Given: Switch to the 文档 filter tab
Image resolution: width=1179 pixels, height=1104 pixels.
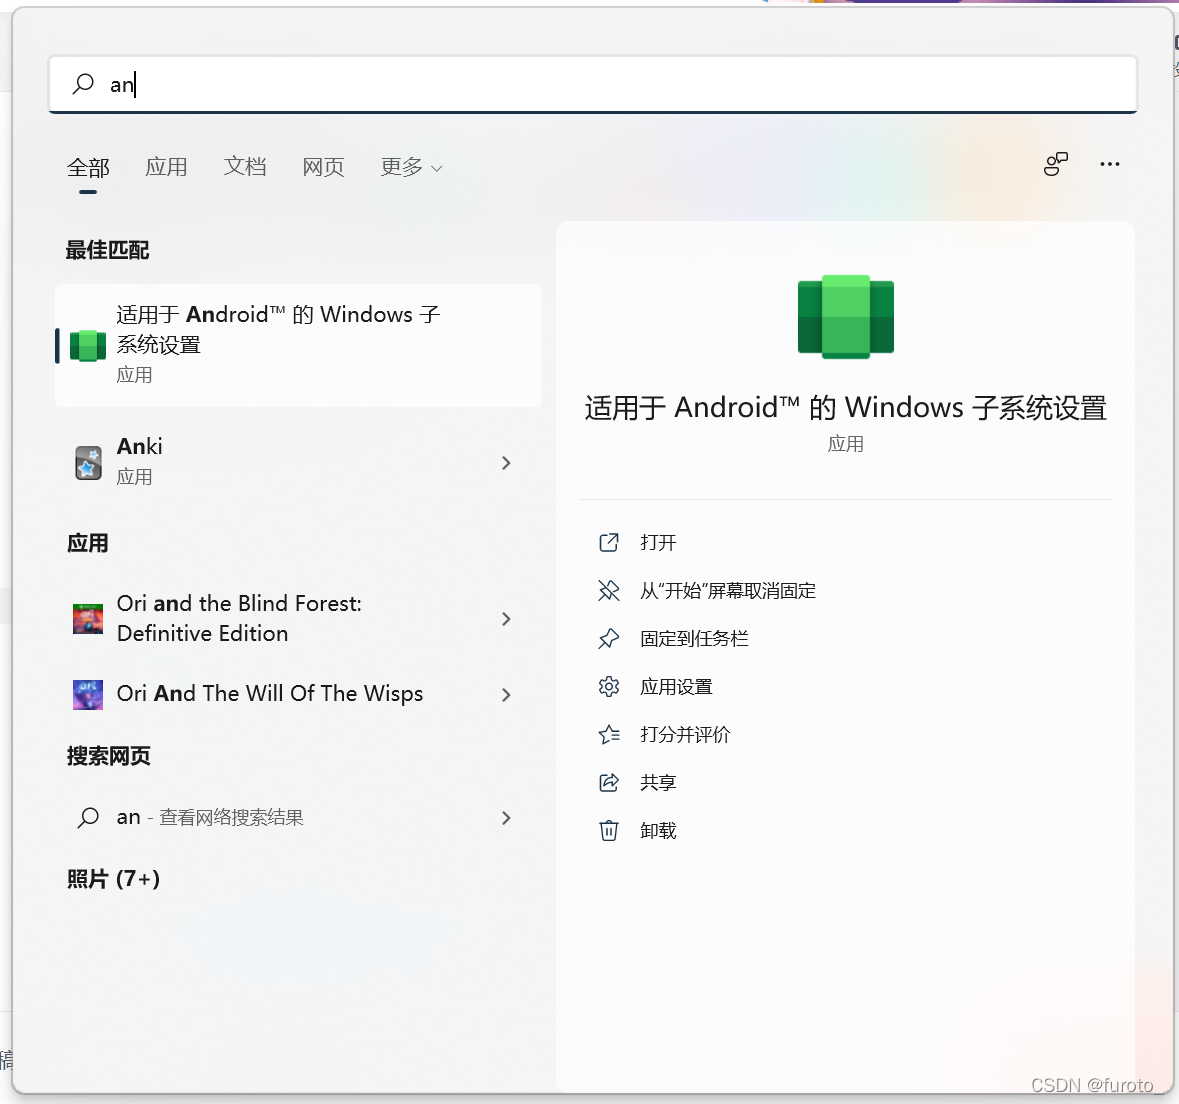Looking at the screenshot, I should click(x=244, y=167).
